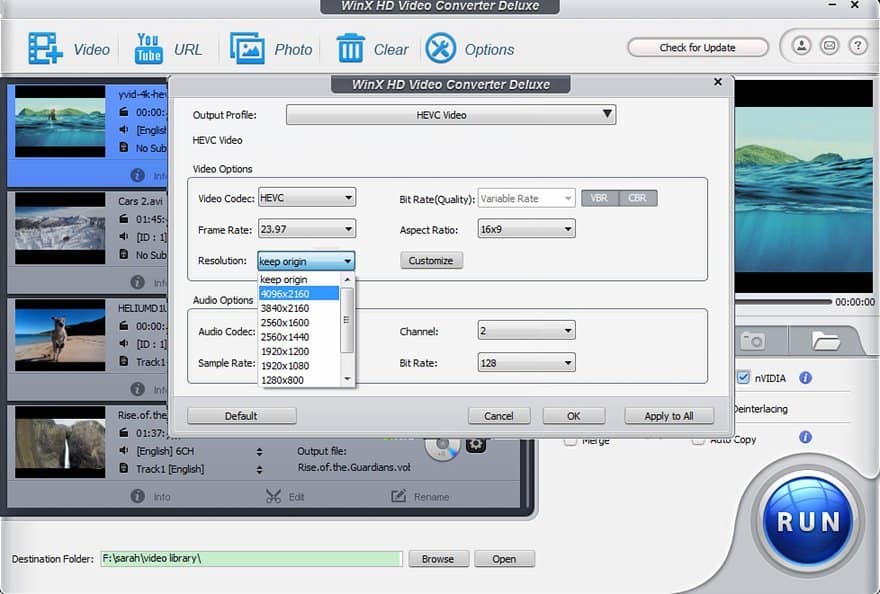Select 1920x1080 in the resolution list
The width and height of the screenshot is (880, 594).
[x=285, y=366]
